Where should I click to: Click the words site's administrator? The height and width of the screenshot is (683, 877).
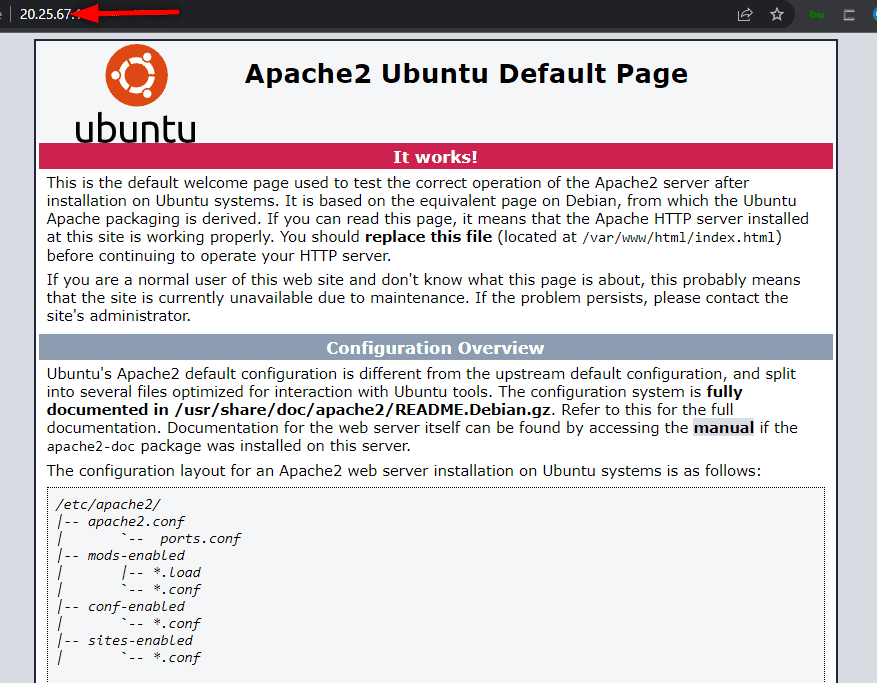[119, 316]
